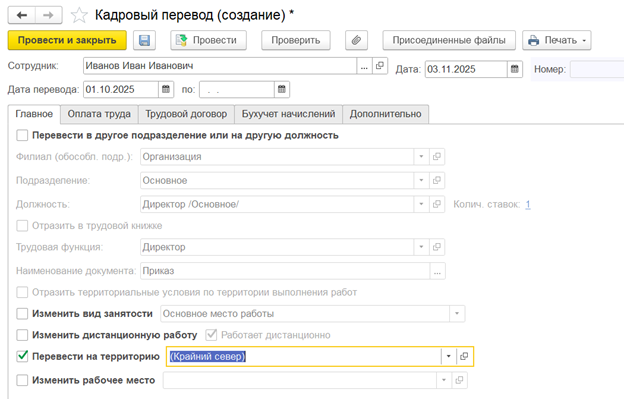
Task: Click the Проверить button
Action: pos(296,40)
